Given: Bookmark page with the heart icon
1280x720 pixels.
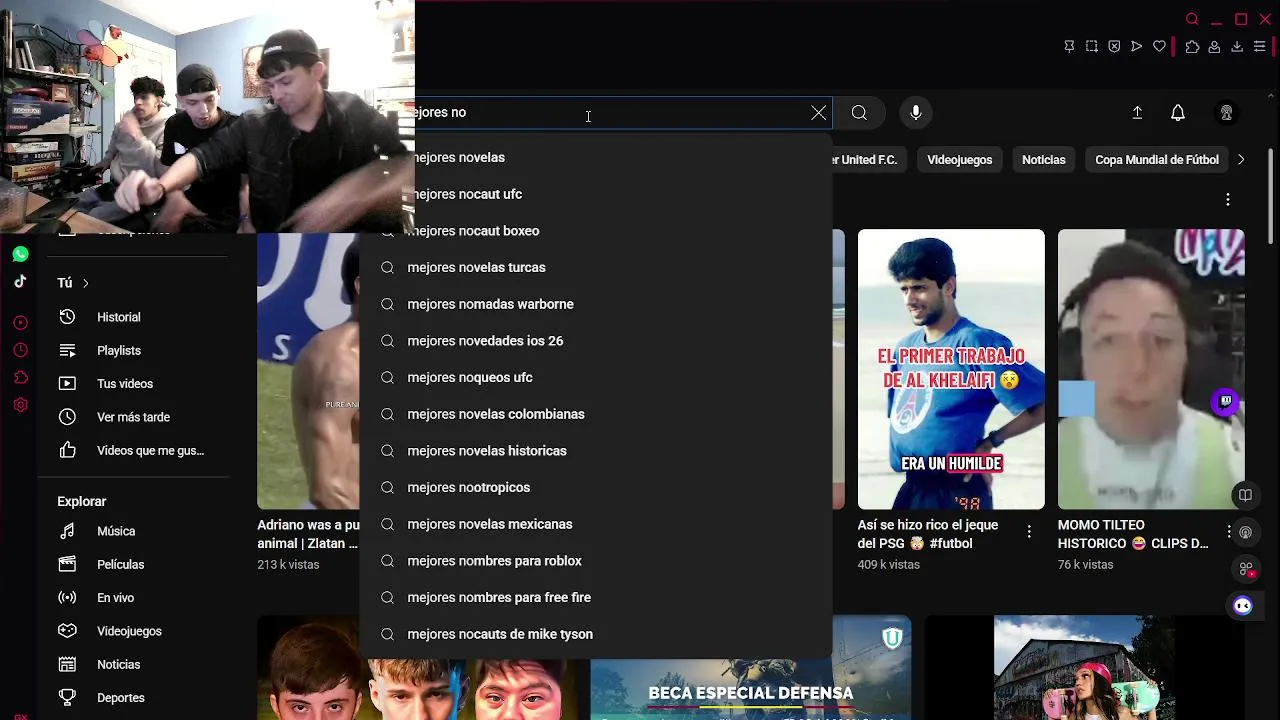Looking at the screenshot, I should point(1159,46).
